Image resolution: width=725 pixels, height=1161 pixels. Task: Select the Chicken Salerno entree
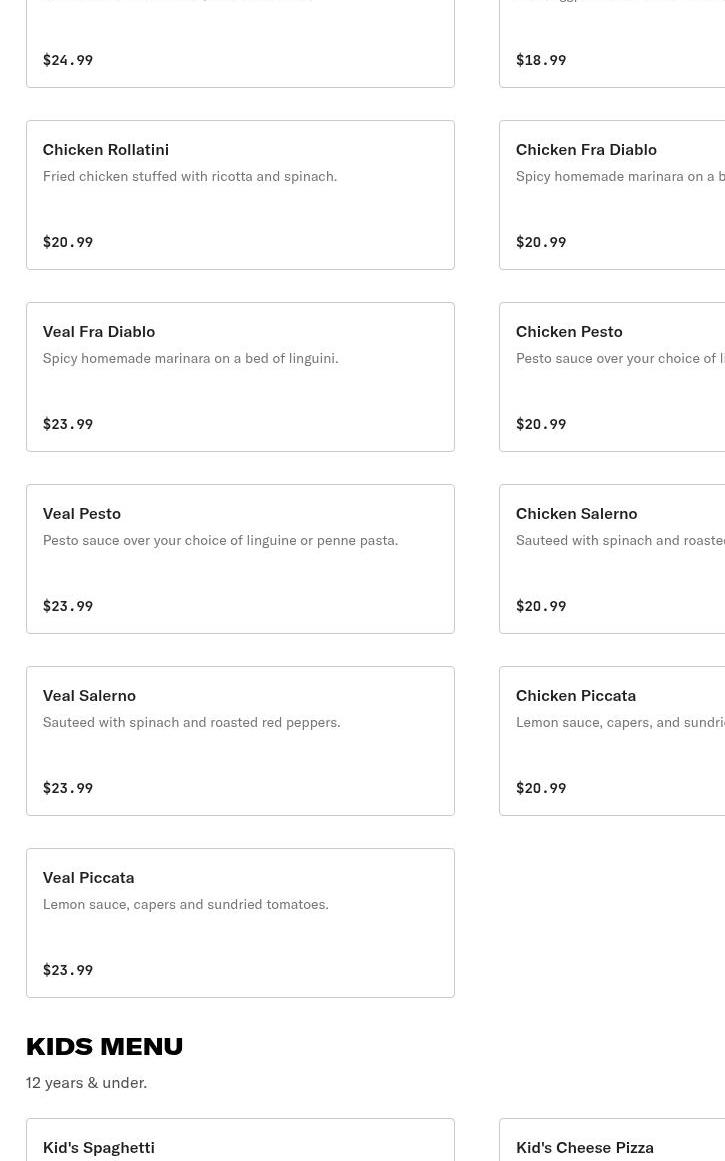pos(612,559)
